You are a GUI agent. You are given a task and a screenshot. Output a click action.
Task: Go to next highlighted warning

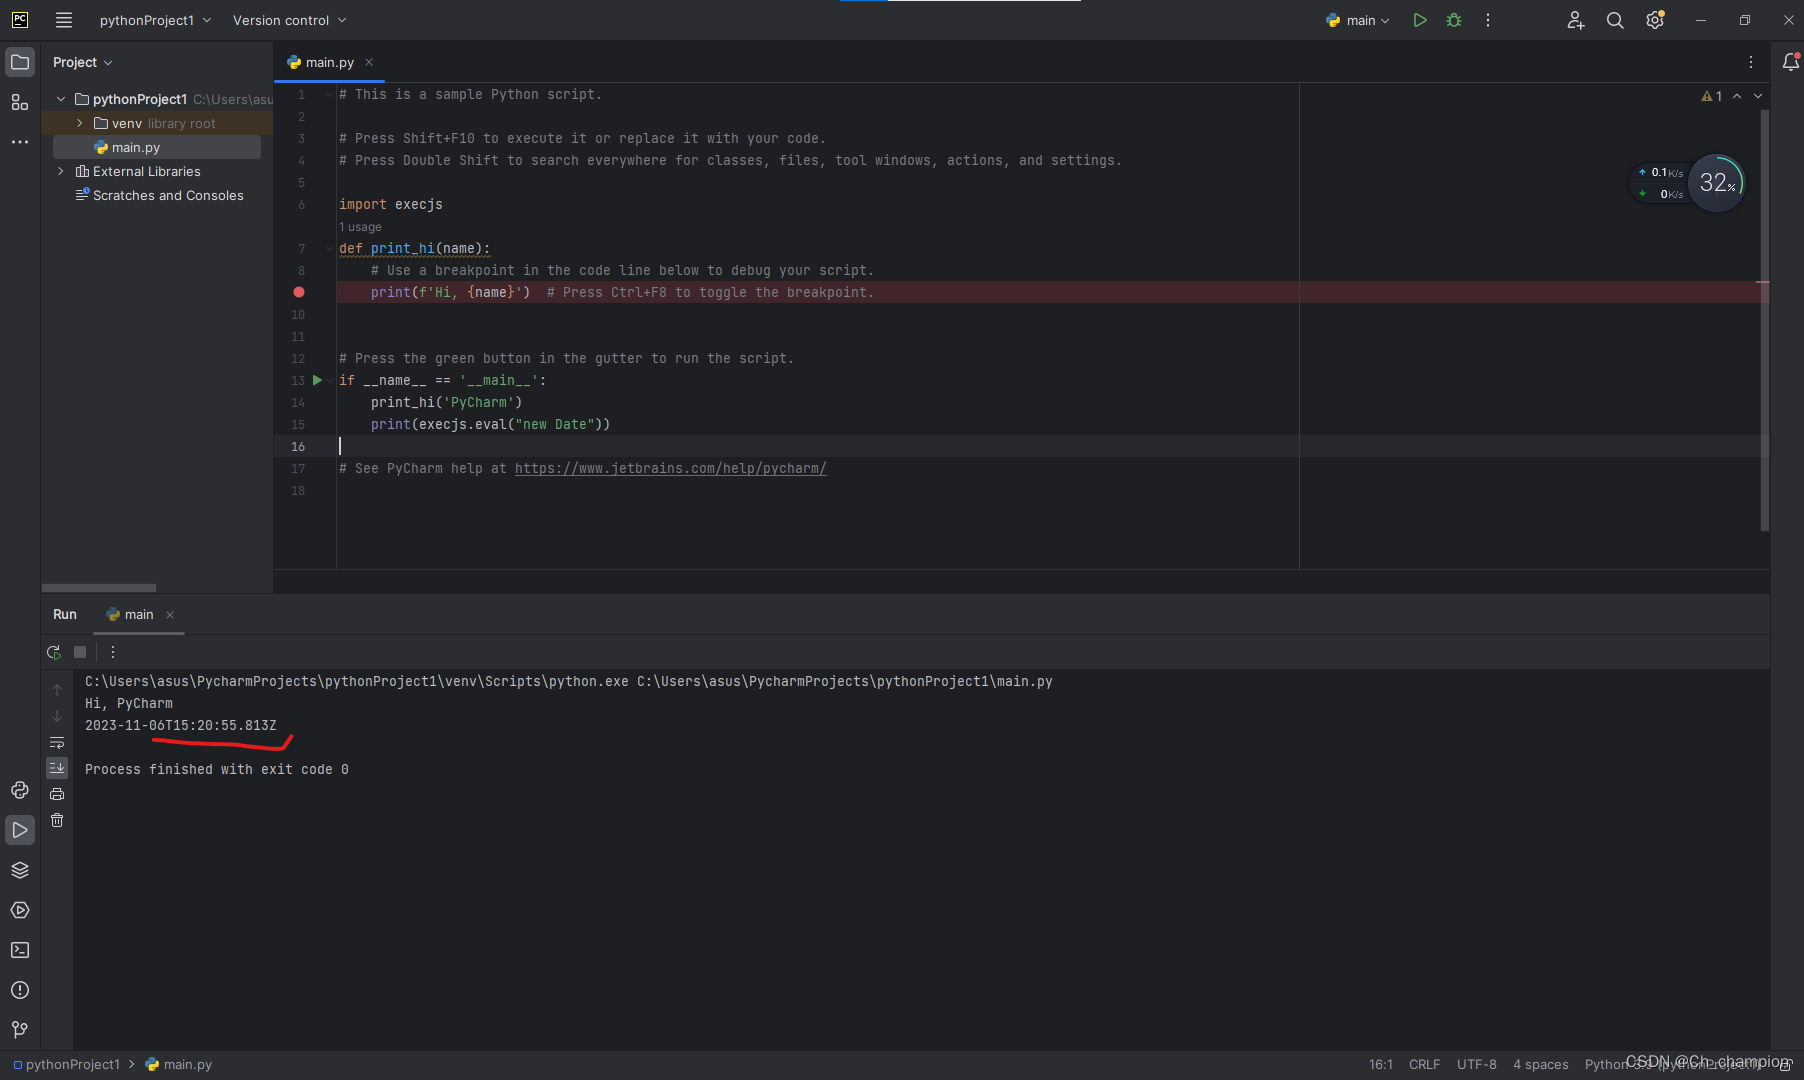click(1758, 96)
